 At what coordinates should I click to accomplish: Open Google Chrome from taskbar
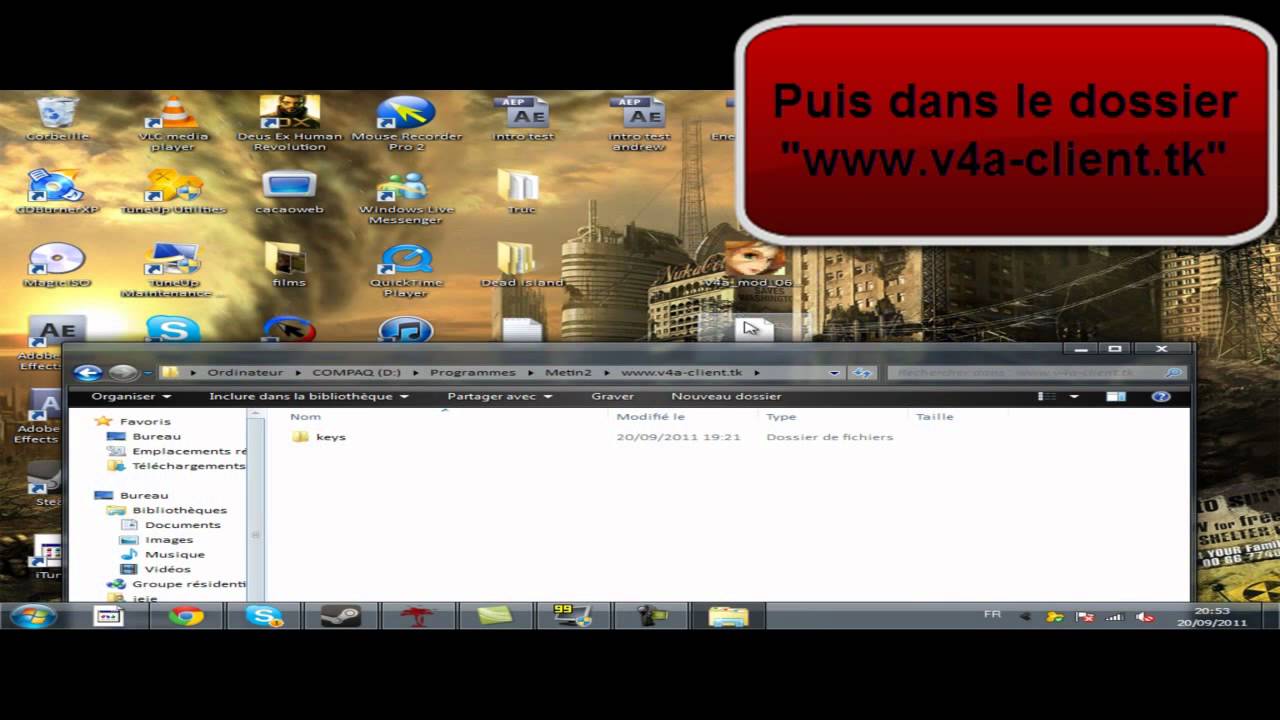pyautogui.click(x=186, y=616)
